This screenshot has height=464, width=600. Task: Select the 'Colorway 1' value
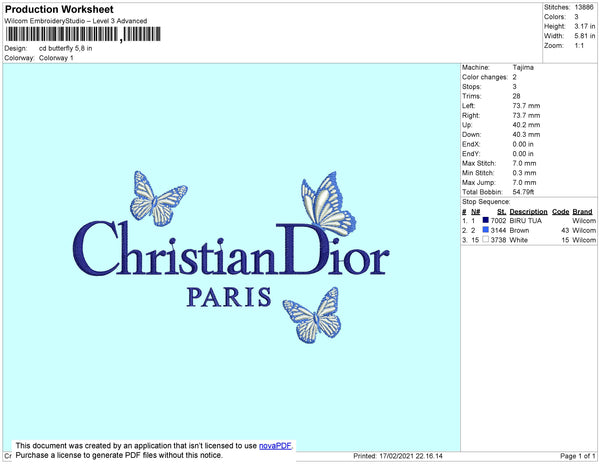click(56, 58)
